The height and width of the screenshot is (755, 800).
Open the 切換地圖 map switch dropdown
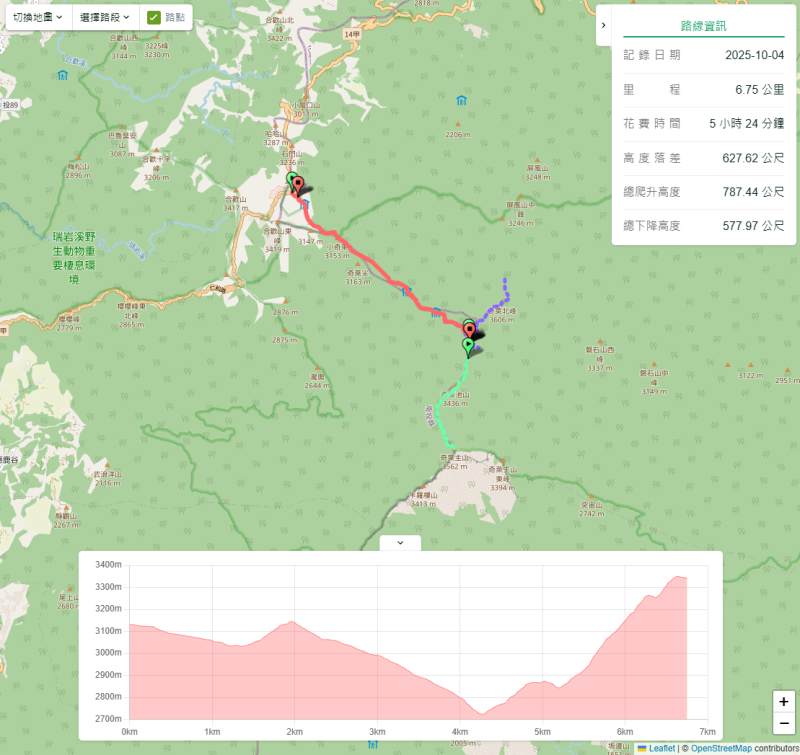37,17
